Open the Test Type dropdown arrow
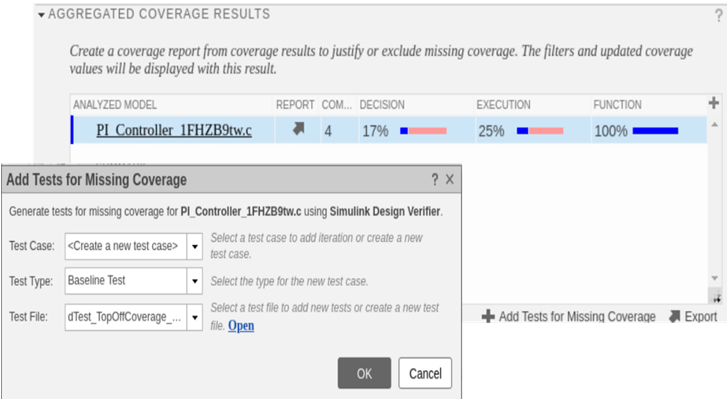Screen dimensions: 727x408 pos(195,281)
